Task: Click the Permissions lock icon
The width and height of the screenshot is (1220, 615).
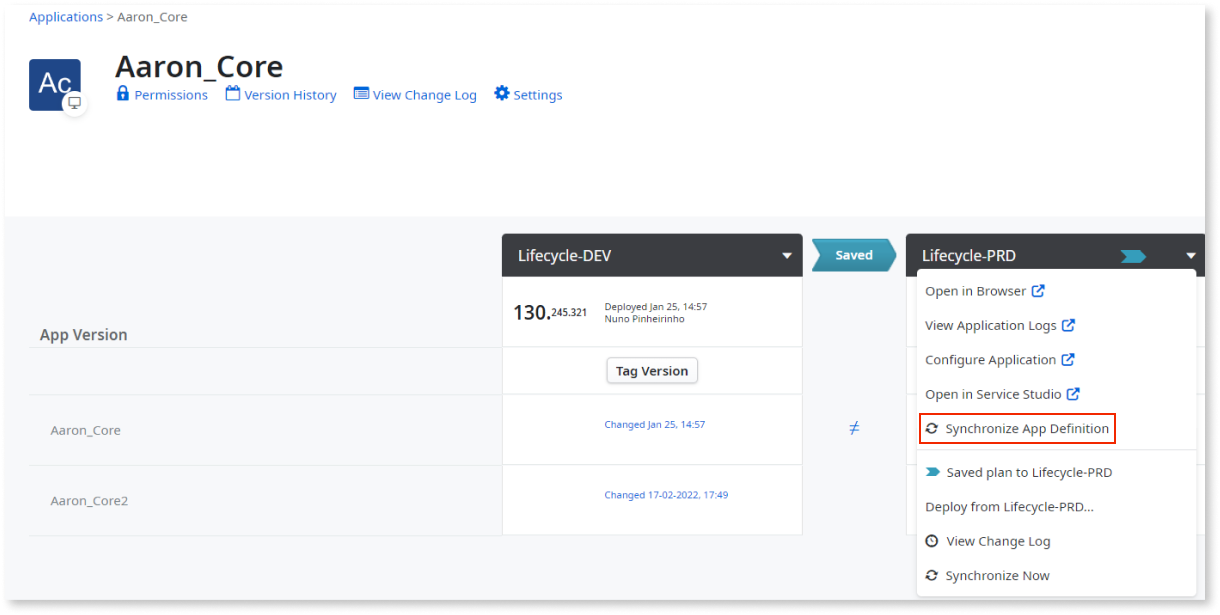Action: click(123, 94)
